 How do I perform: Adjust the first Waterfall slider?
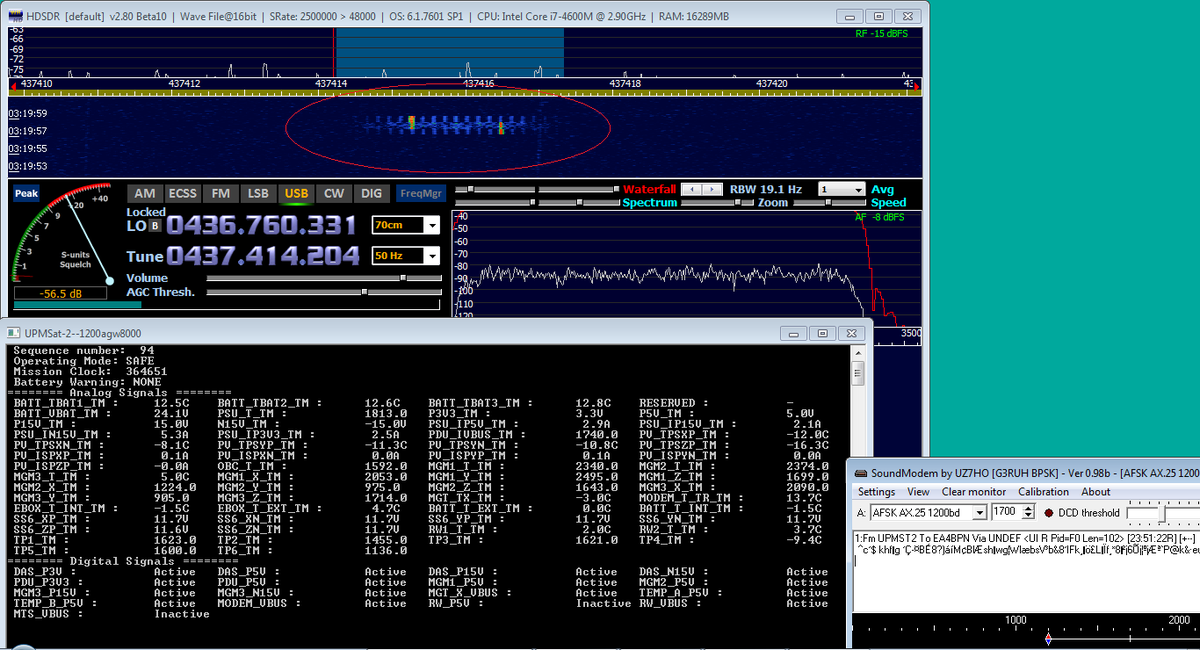pos(494,189)
